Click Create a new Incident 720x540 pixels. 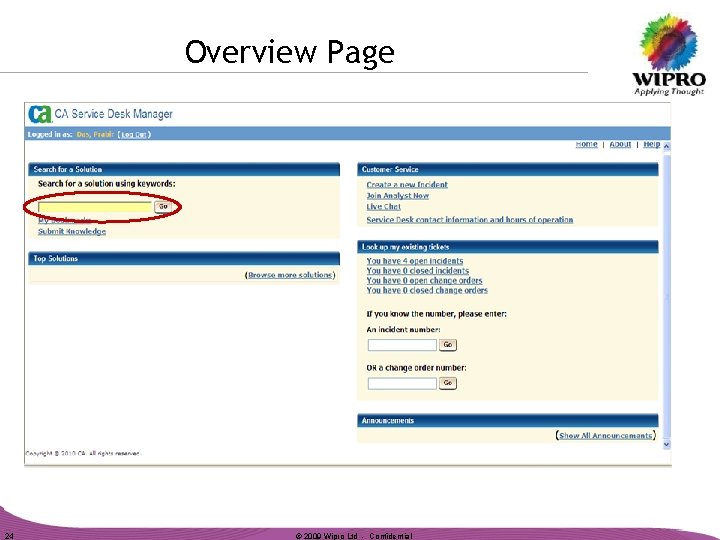point(407,185)
